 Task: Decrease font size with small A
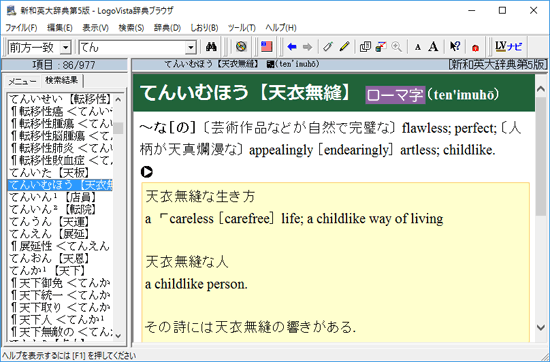(417, 47)
